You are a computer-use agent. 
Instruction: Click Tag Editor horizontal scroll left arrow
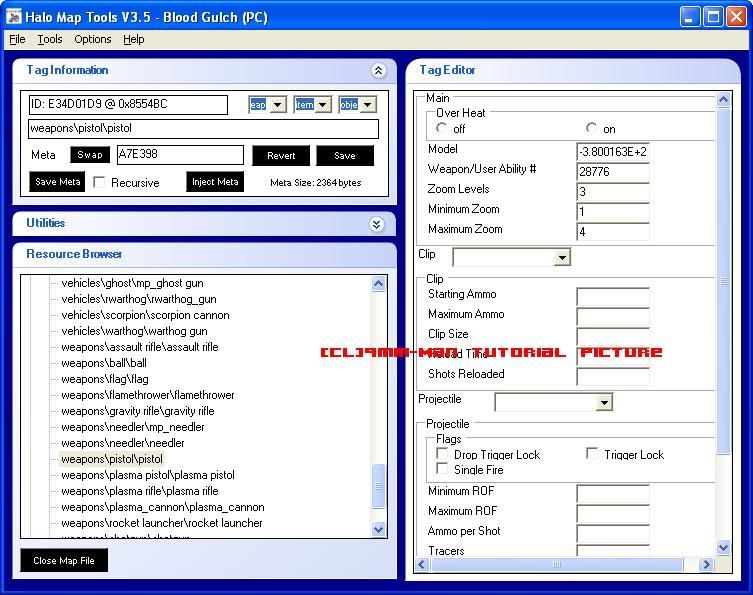[x=422, y=564]
